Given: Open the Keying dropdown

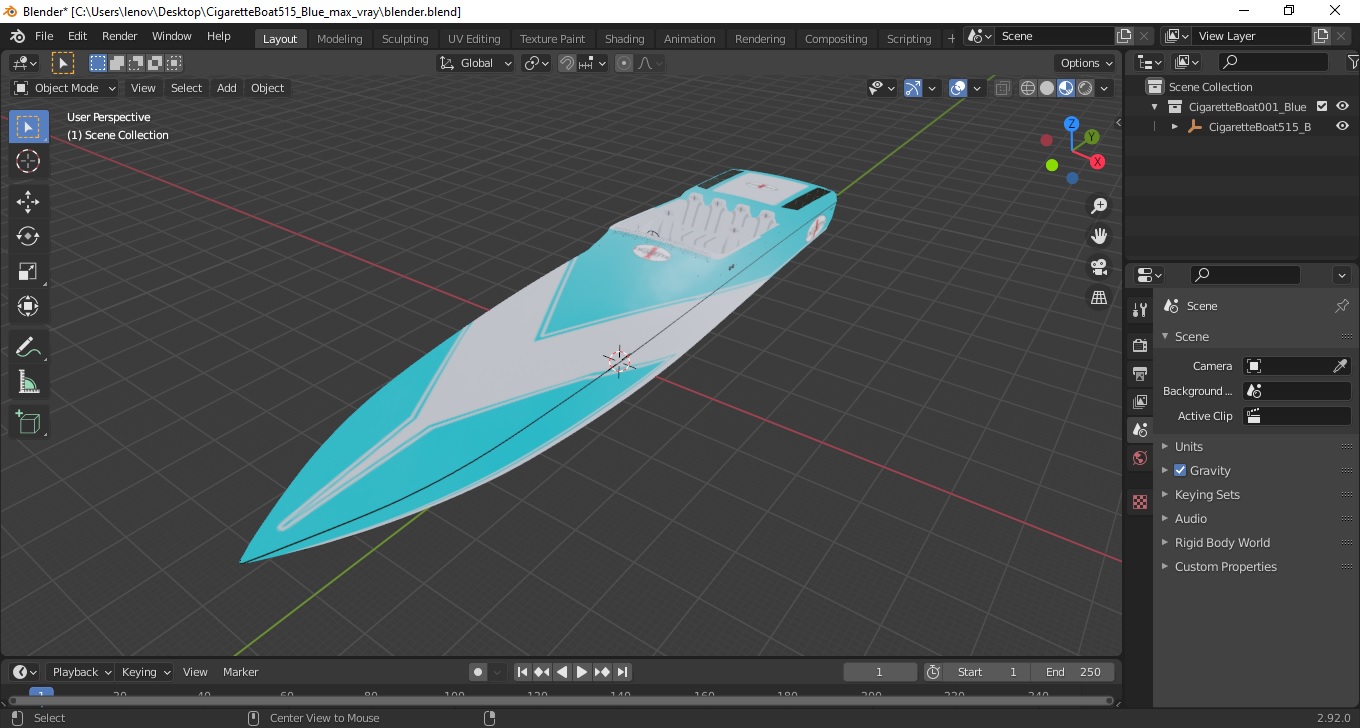Looking at the screenshot, I should coord(146,672).
